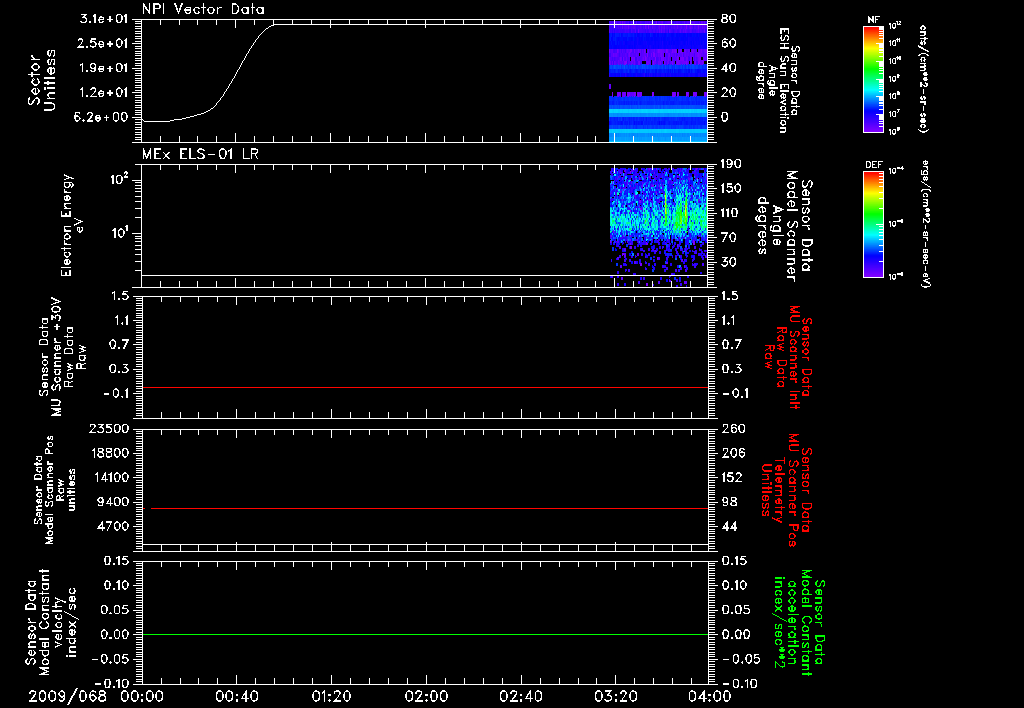Click red 'MU Scanner Pos Telemetry' label
Image resolution: width=1024 pixels, height=708 pixels.
(x=786, y=490)
